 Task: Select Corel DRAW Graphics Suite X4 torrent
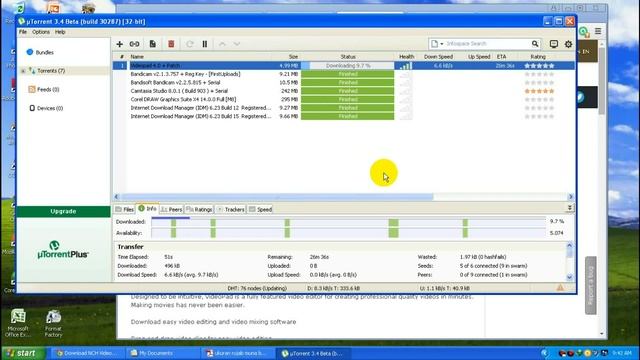[x=183, y=99]
